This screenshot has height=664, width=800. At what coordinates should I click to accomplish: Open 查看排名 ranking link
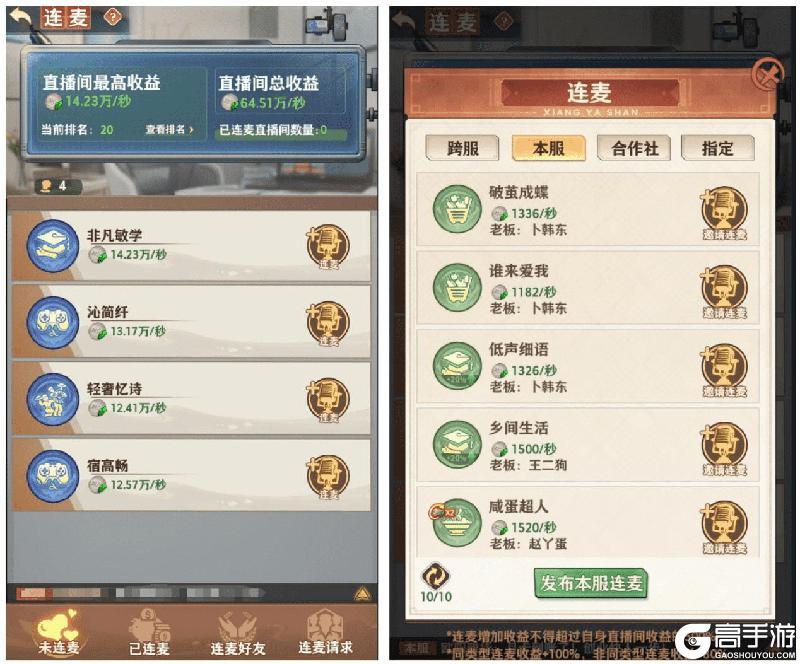[169, 130]
